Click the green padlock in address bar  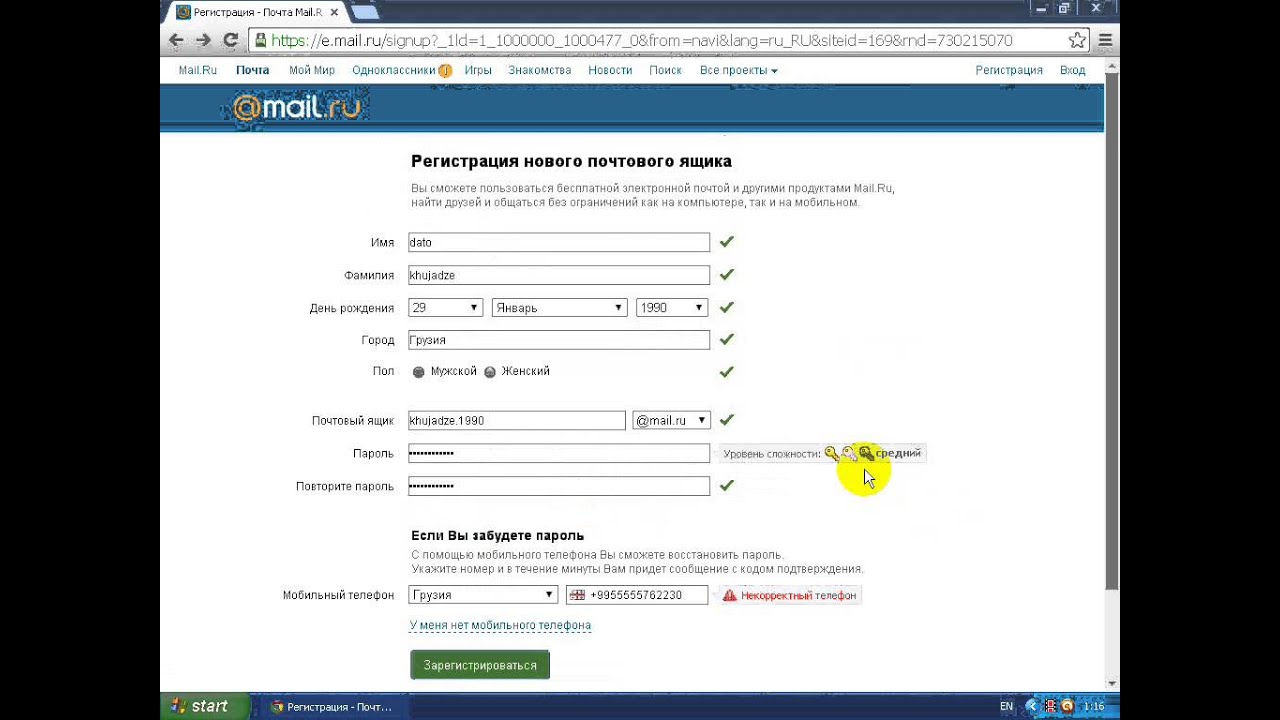(261, 41)
